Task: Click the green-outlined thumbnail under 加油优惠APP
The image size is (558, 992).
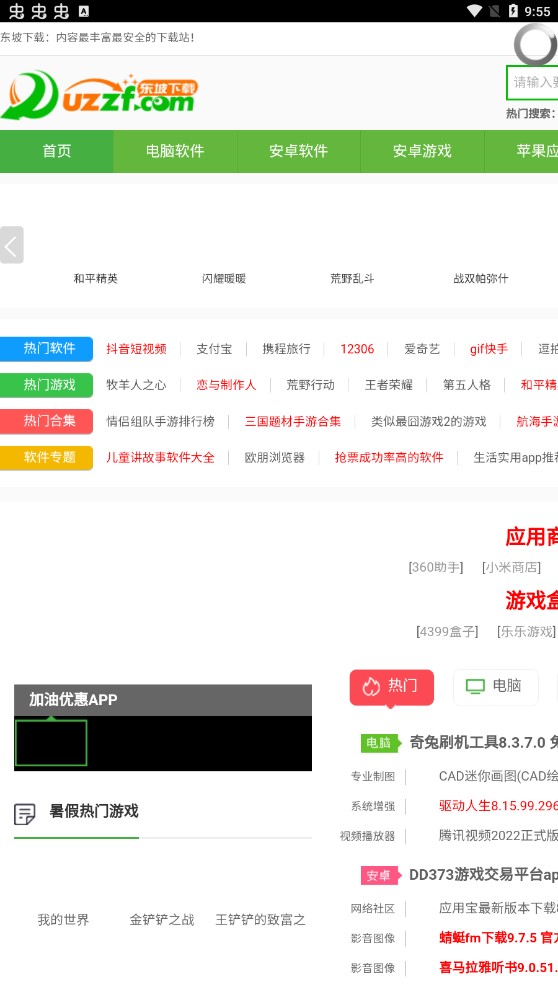Action: [51, 743]
